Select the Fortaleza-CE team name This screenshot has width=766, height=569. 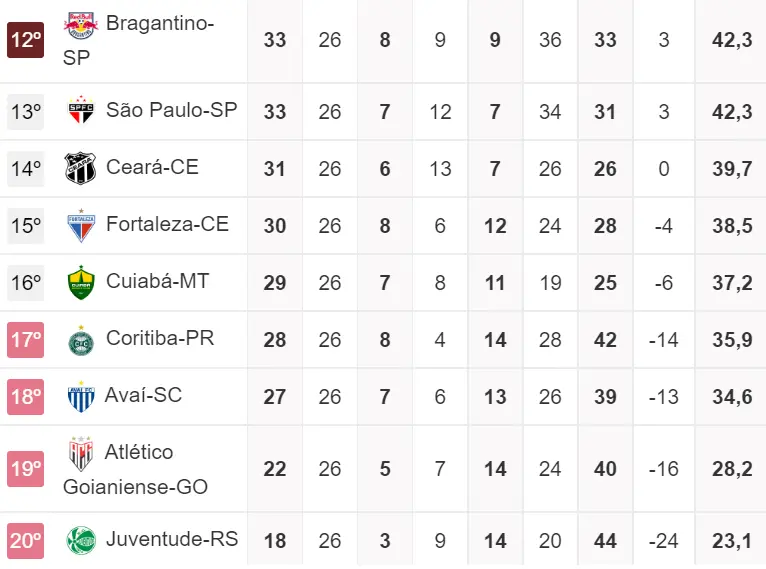tap(167, 224)
